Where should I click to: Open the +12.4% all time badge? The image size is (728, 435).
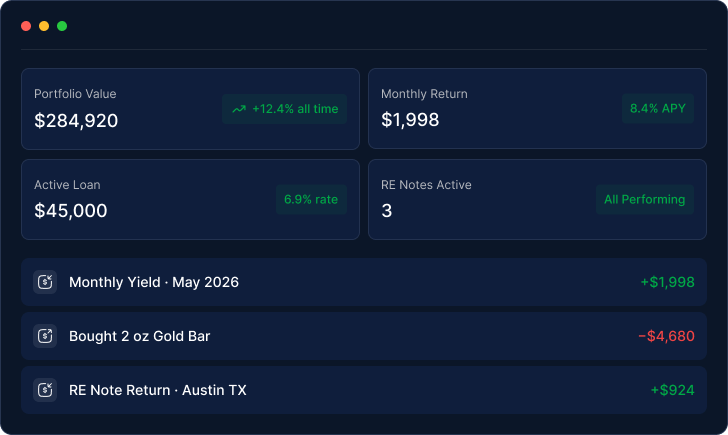pyautogui.click(x=284, y=109)
